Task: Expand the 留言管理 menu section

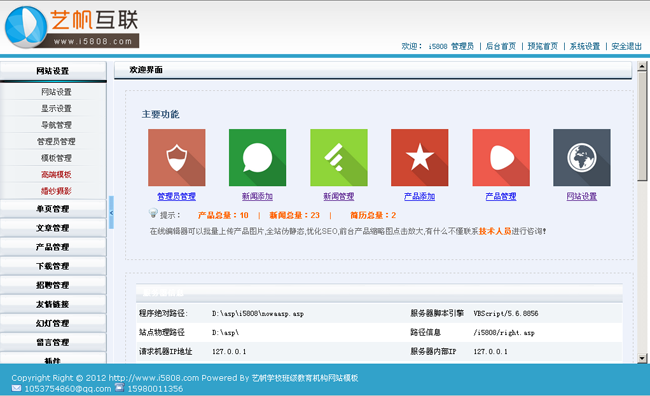Action: pyautogui.click(x=53, y=342)
